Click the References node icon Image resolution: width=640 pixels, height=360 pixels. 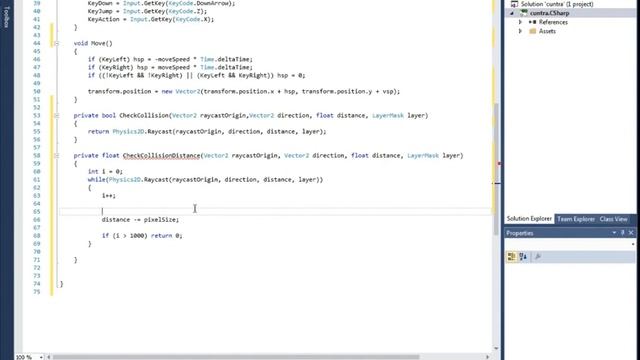pos(532,22)
